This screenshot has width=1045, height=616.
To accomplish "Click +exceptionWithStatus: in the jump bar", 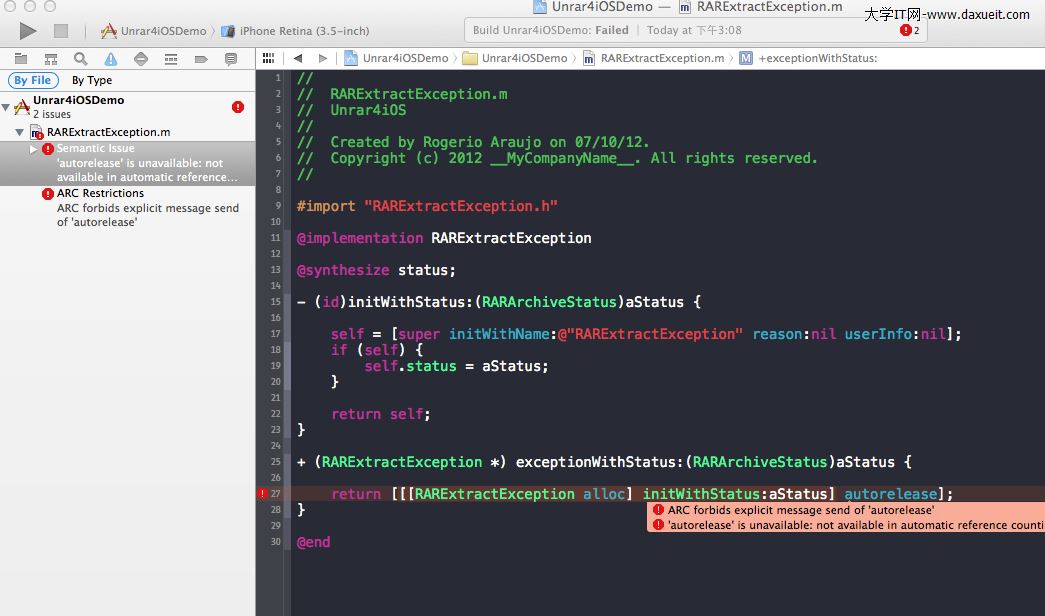I will (x=817, y=58).
